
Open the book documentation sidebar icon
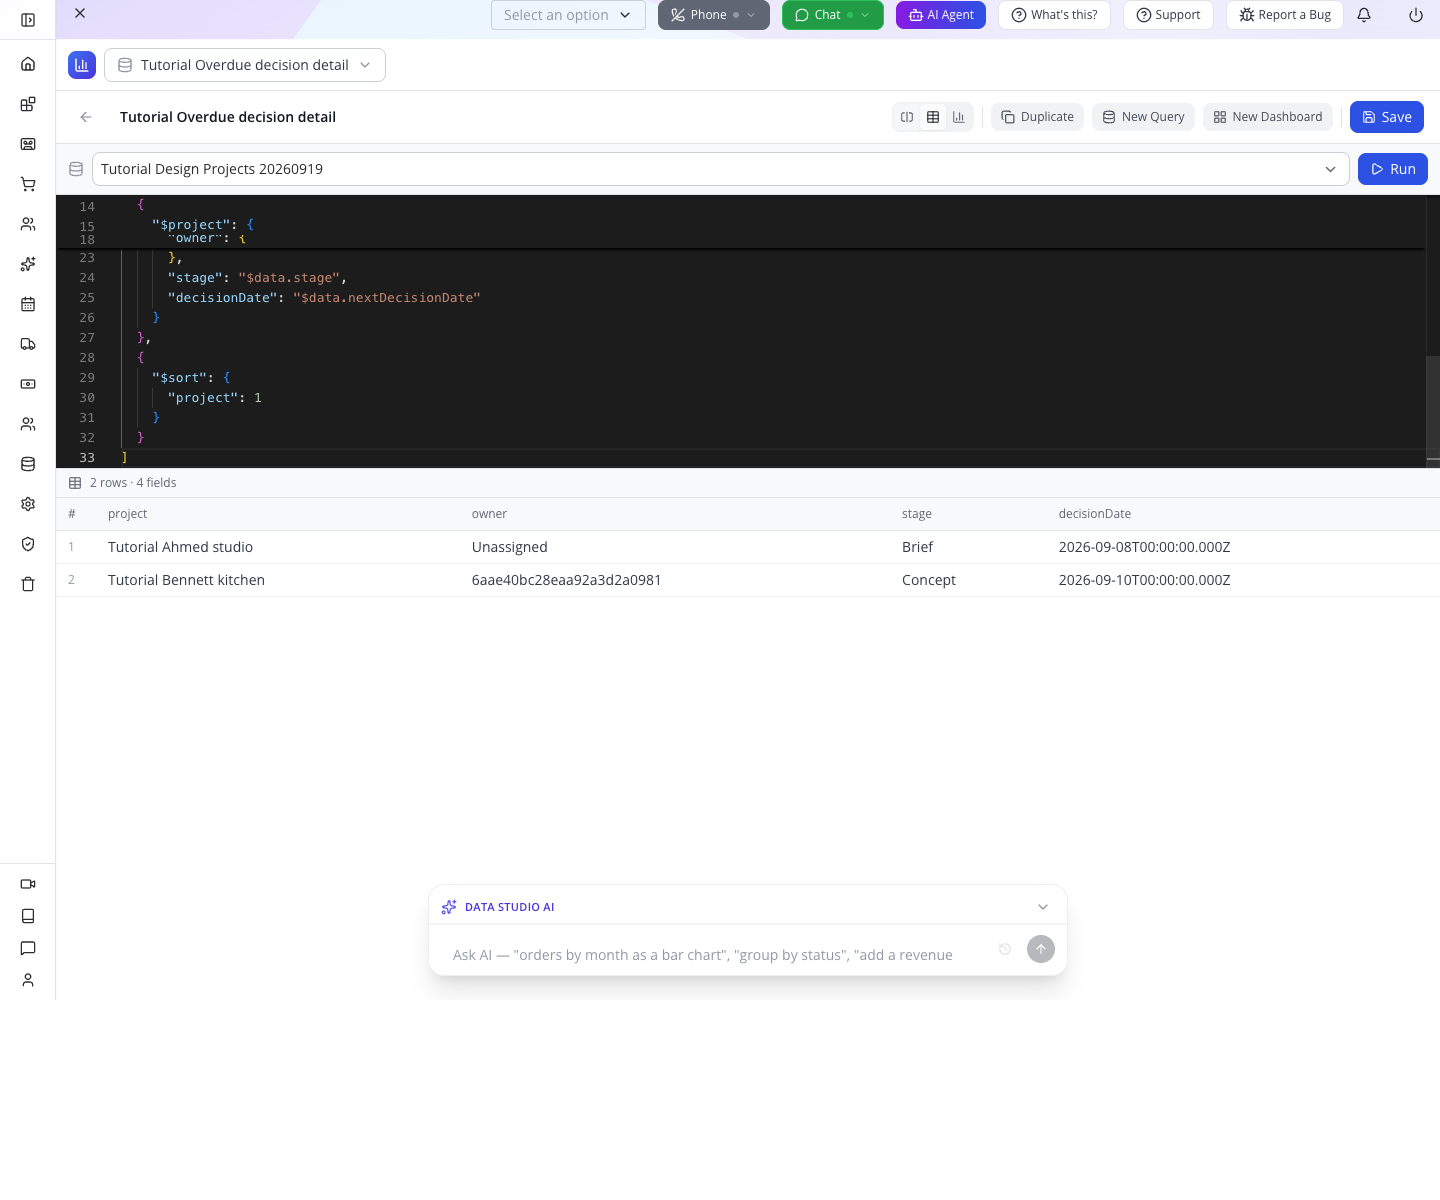click(28, 916)
